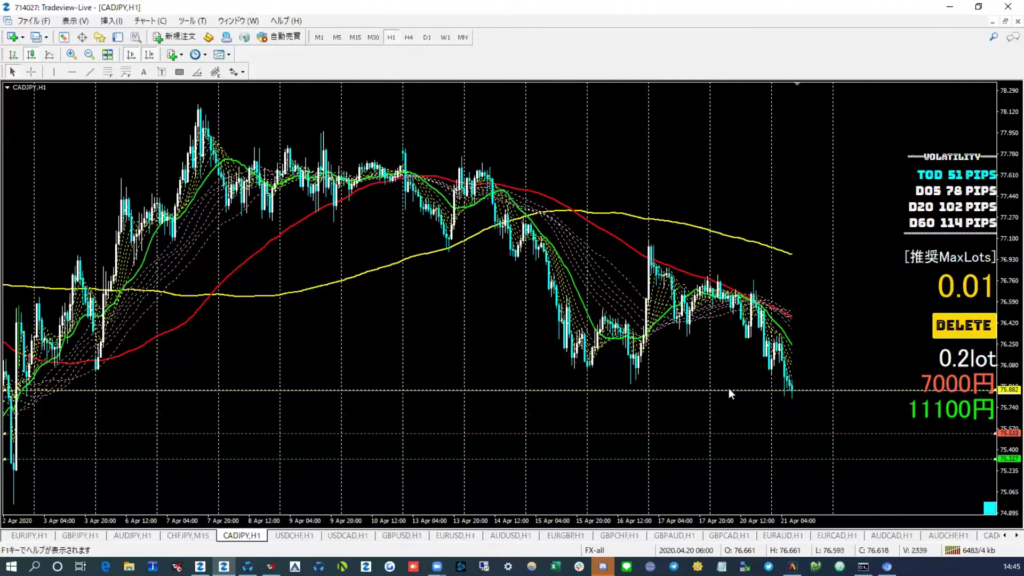Toggle chart shift button
Image resolution: width=1024 pixels, height=576 pixels.
point(148,54)
